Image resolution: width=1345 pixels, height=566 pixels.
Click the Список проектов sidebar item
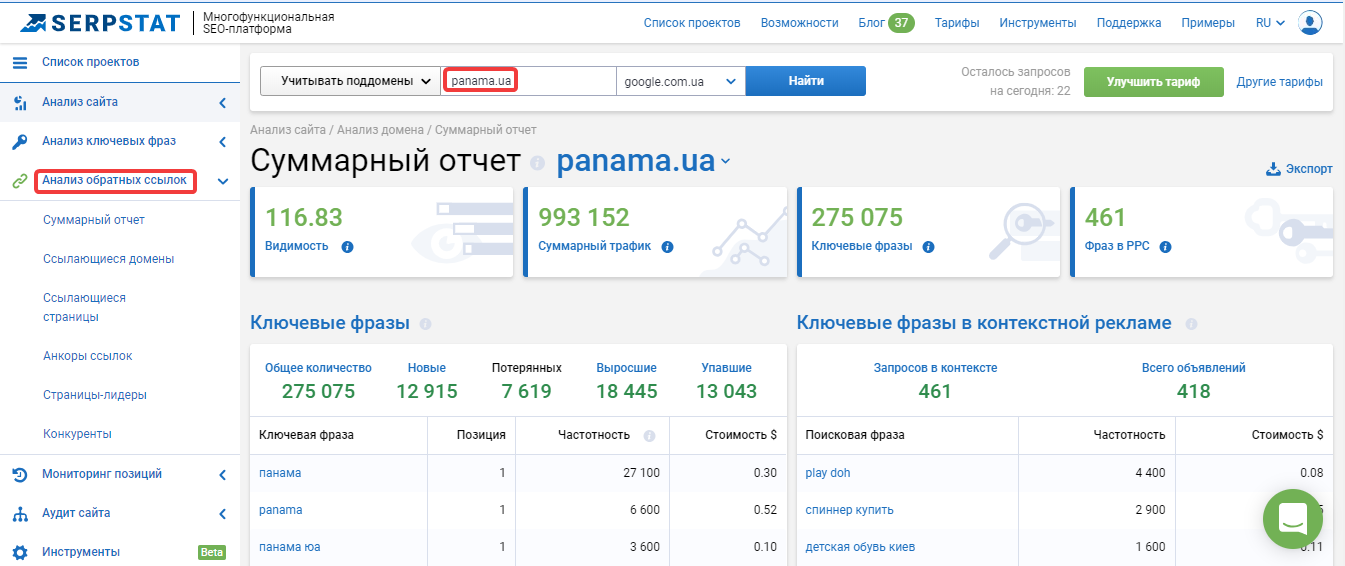pos(90,62)
